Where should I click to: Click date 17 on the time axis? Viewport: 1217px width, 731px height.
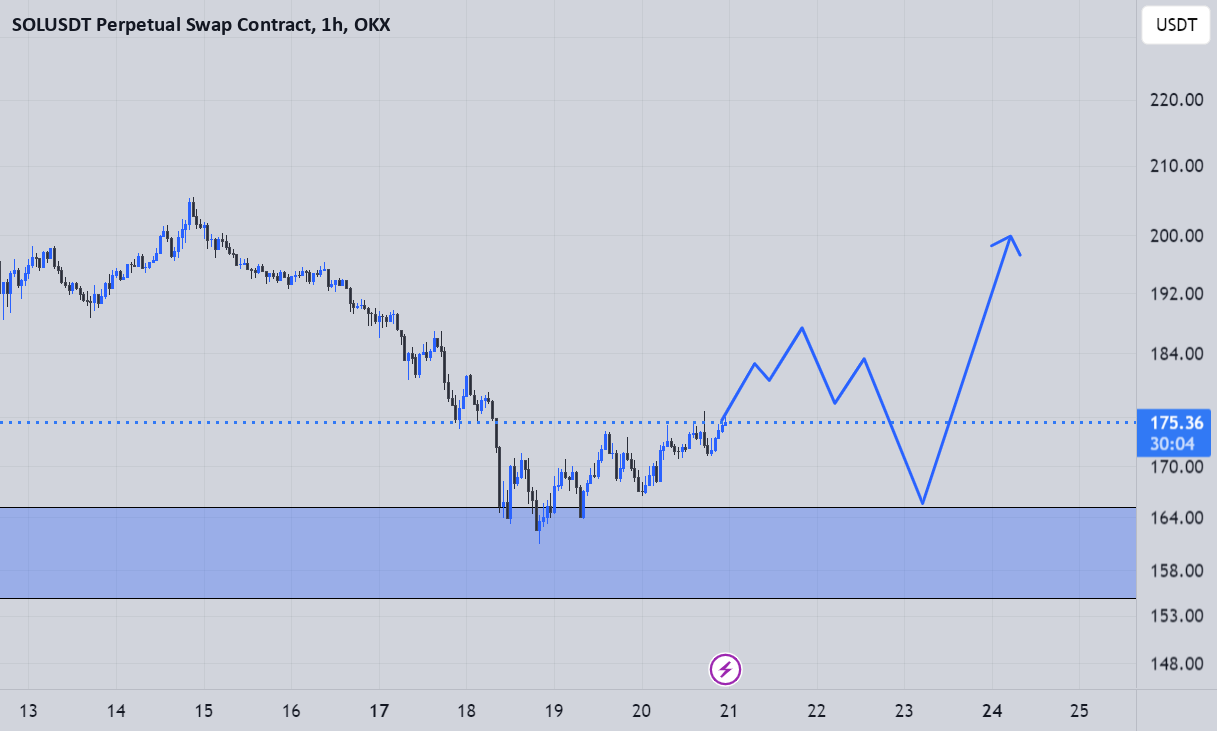click(x=379, y=711)
